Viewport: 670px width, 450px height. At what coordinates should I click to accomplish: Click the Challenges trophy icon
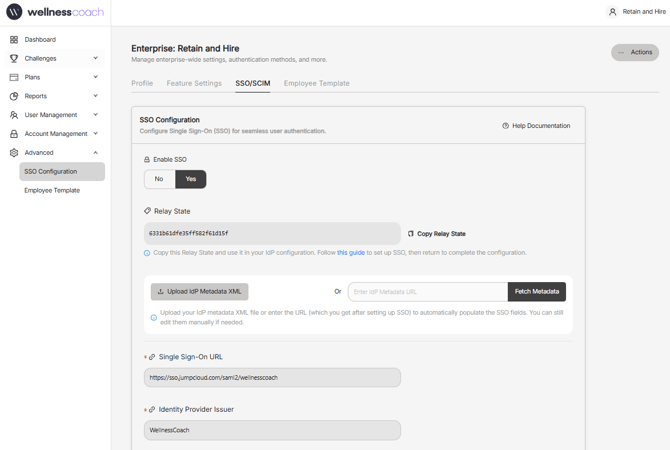14,59
